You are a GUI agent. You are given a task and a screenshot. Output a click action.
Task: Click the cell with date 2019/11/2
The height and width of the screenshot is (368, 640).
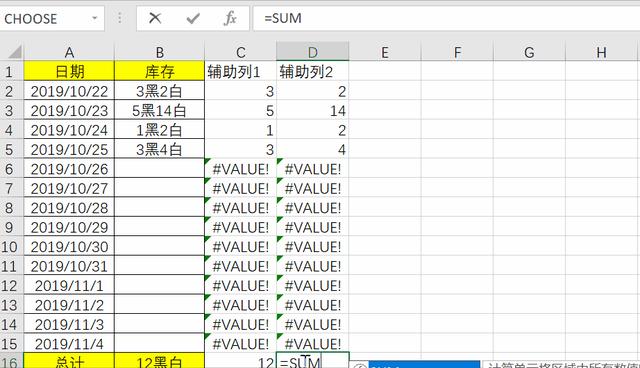tap(69, 305)
